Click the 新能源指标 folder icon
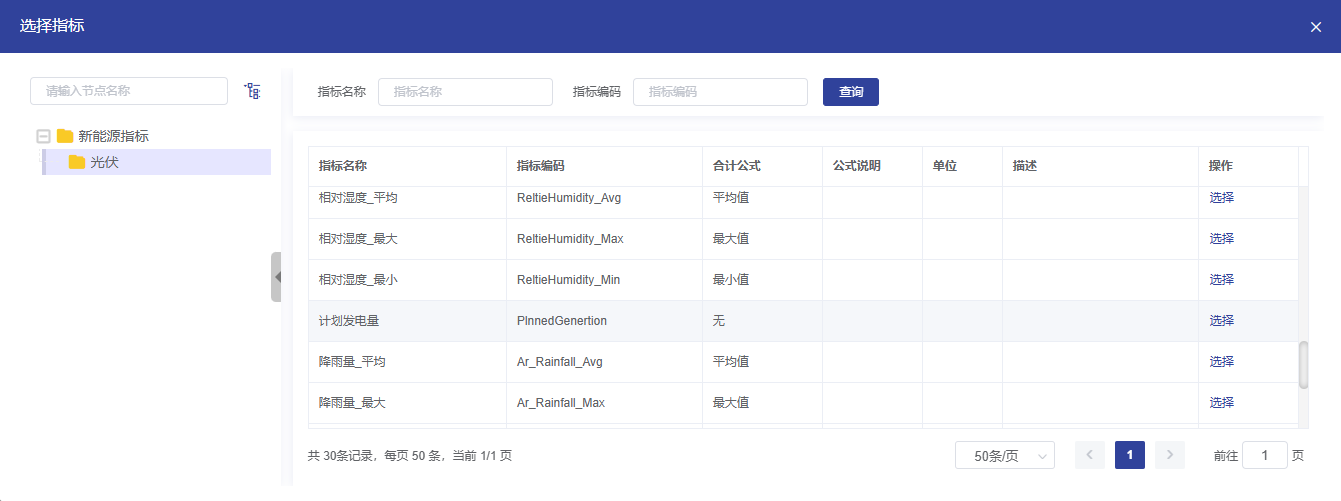Image resolution: width=1341 pixels, height=501 pixels. pyautogui.click(x=65, y=136)
